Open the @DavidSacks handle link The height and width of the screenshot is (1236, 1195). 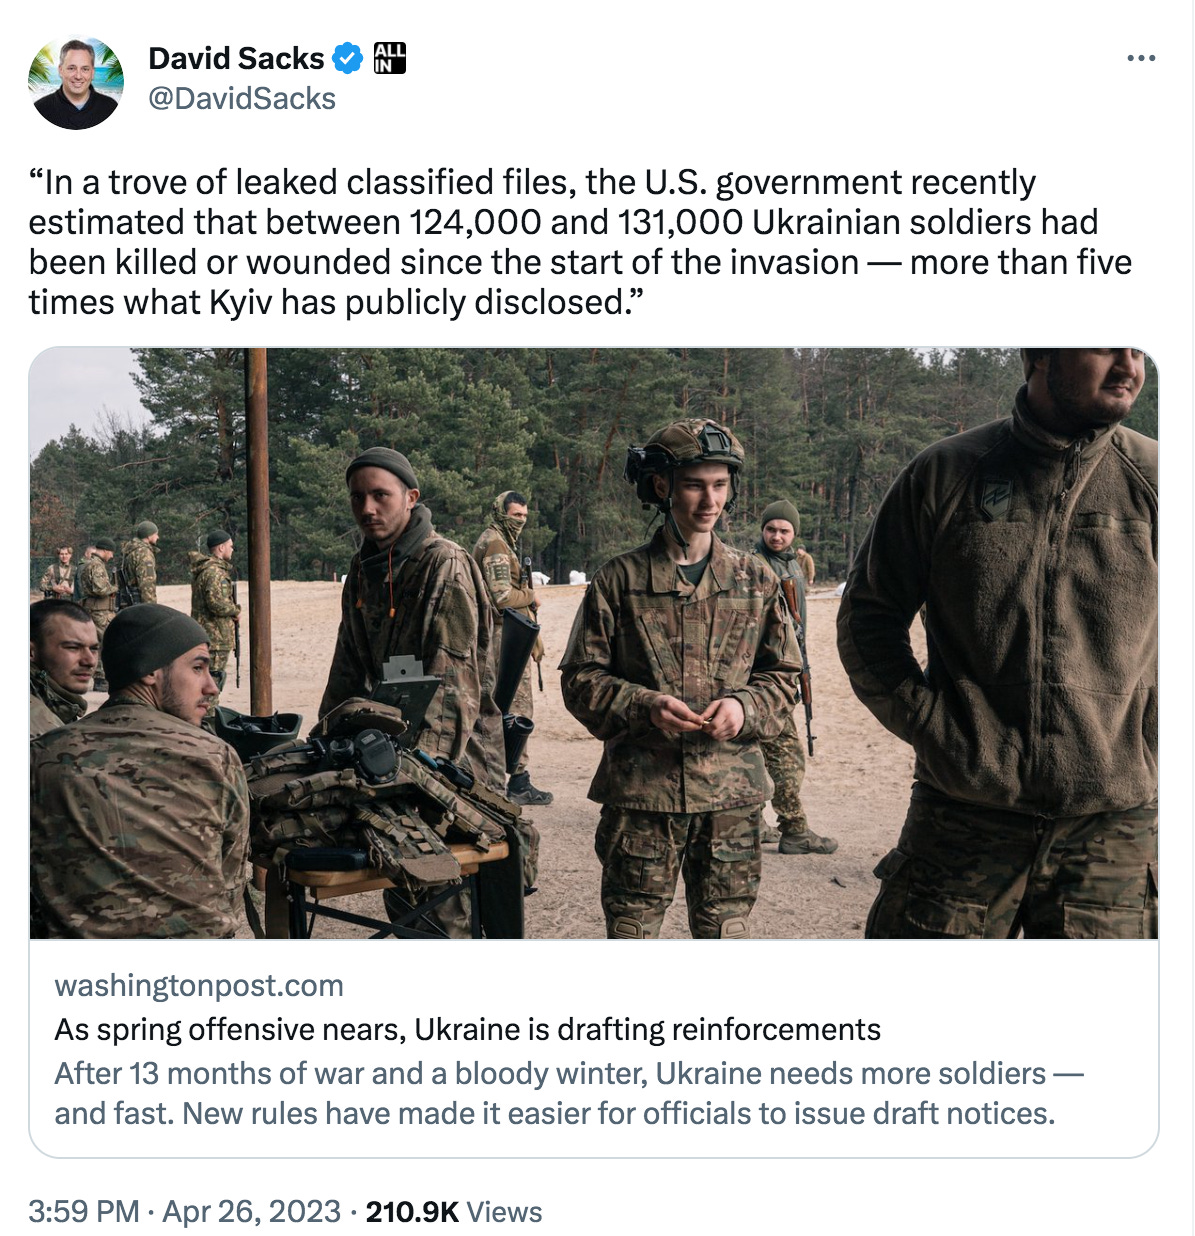[242, 99]
